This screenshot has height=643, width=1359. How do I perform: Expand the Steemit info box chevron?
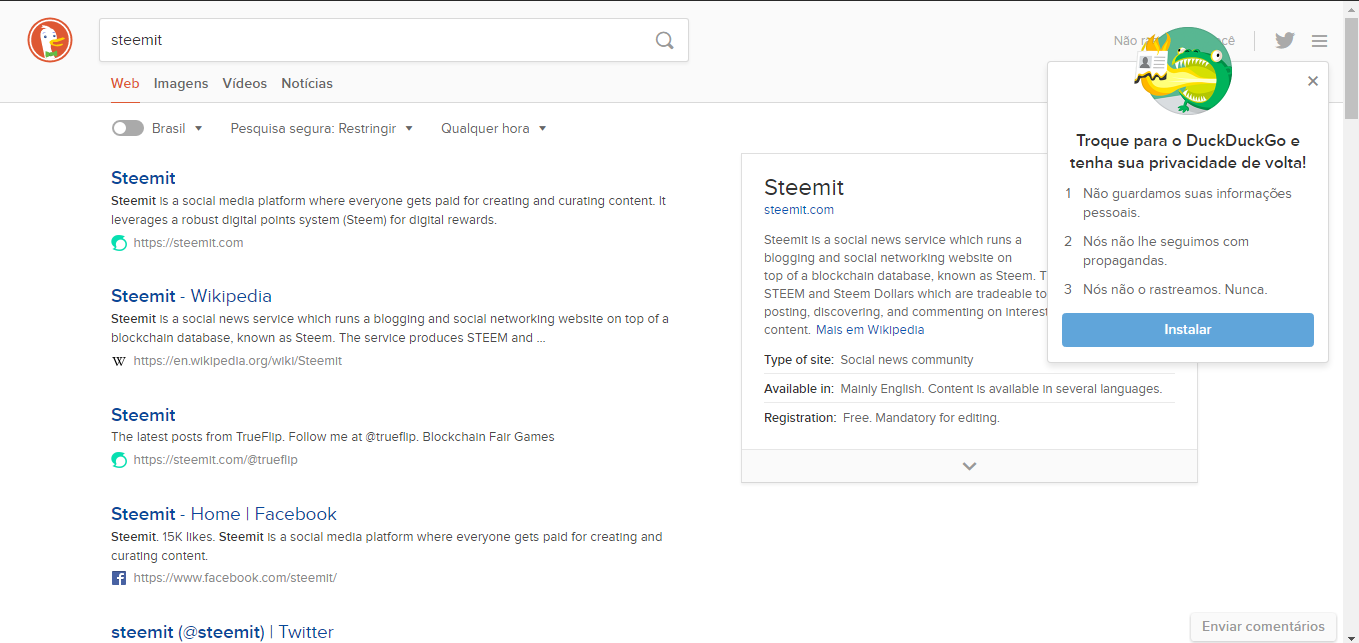click(969, 466)
